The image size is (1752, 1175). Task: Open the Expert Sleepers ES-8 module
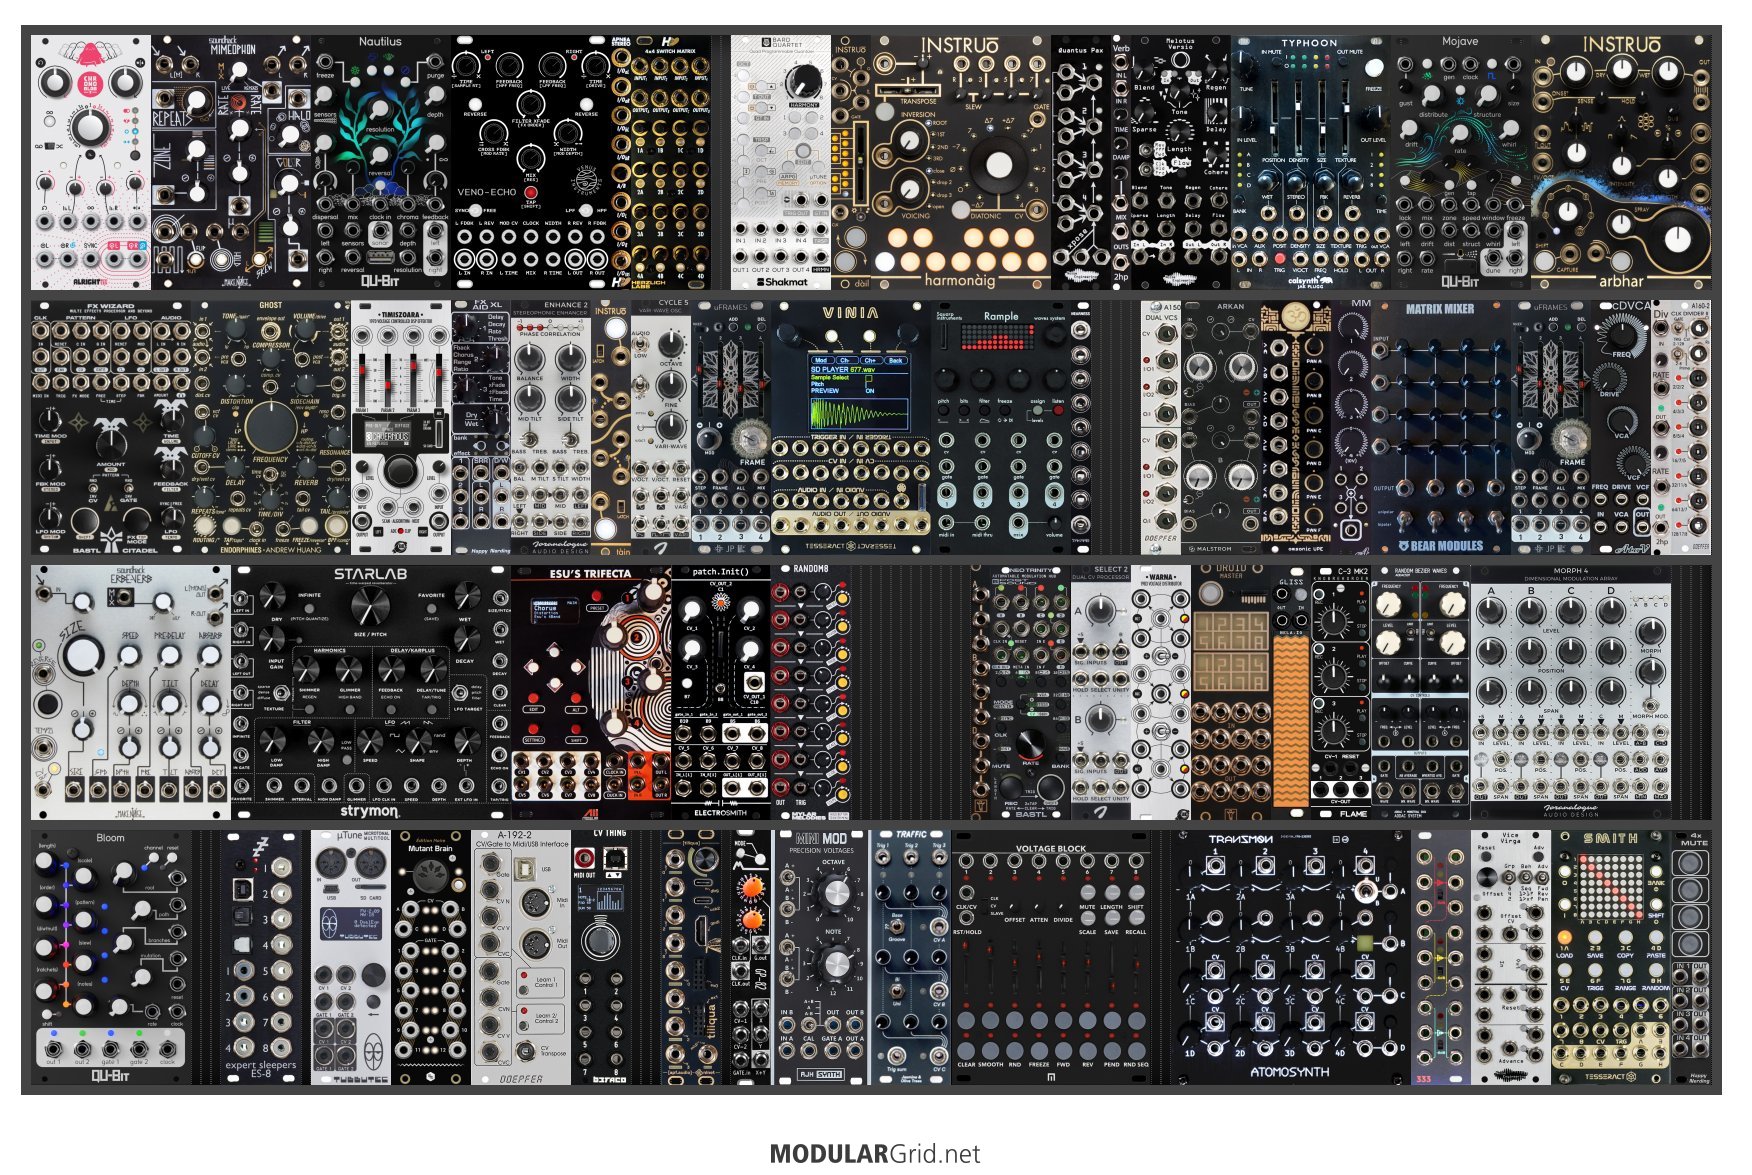coord(261,957)
